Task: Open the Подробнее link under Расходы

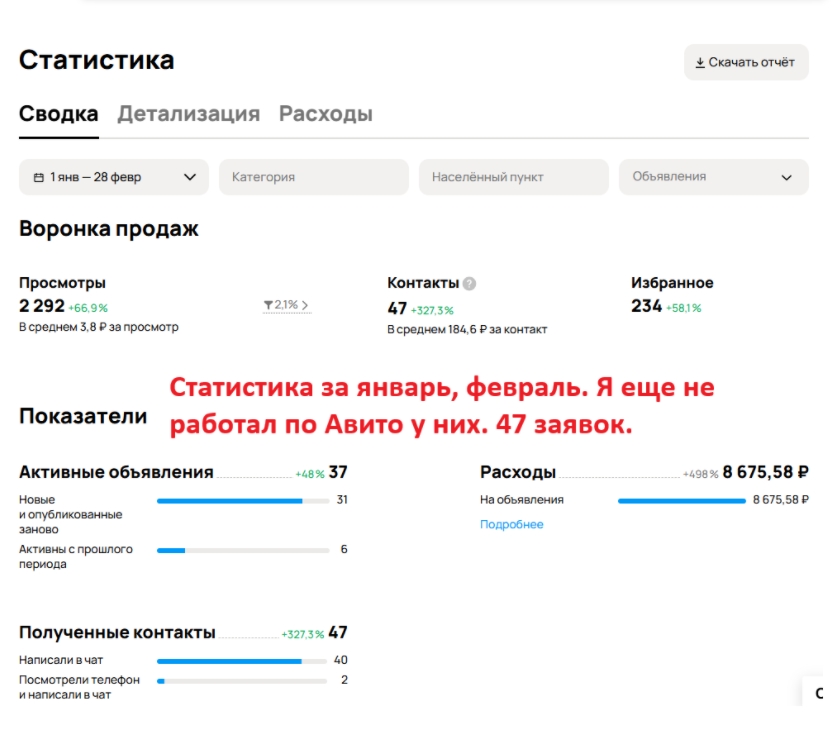Action: (511, 524)
